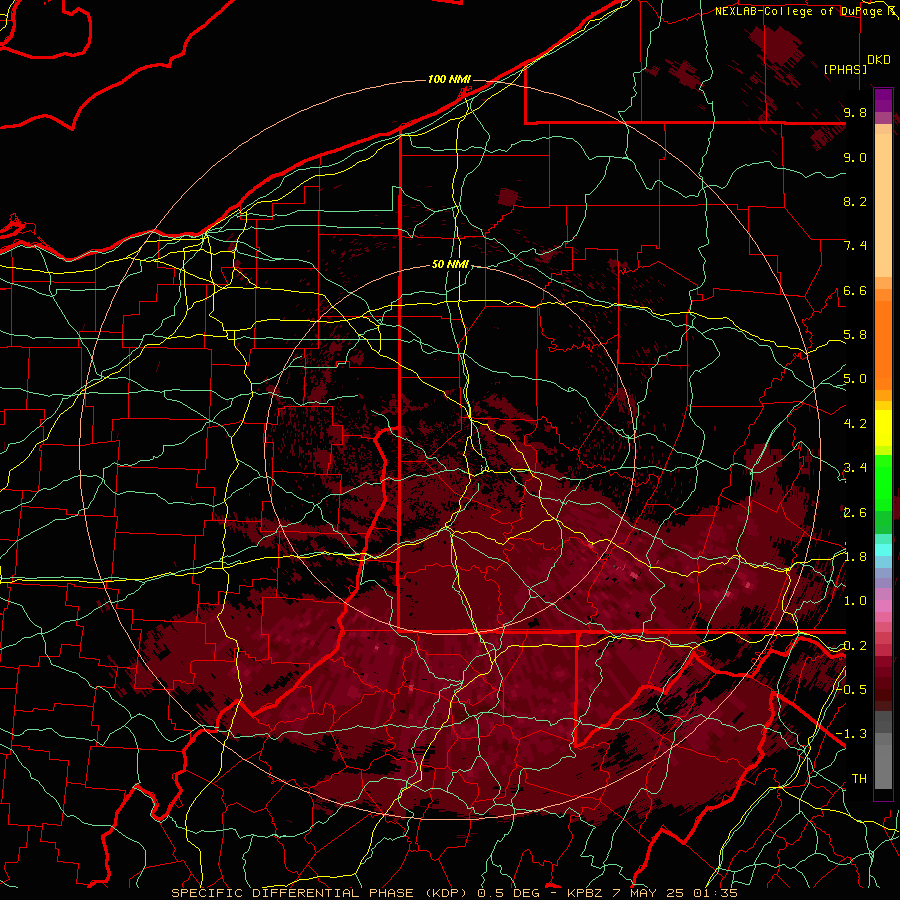Click the bright green segment of the color bar
This screenshot has width=900, height=900.
pyautogui.click(x=883, y=482)
